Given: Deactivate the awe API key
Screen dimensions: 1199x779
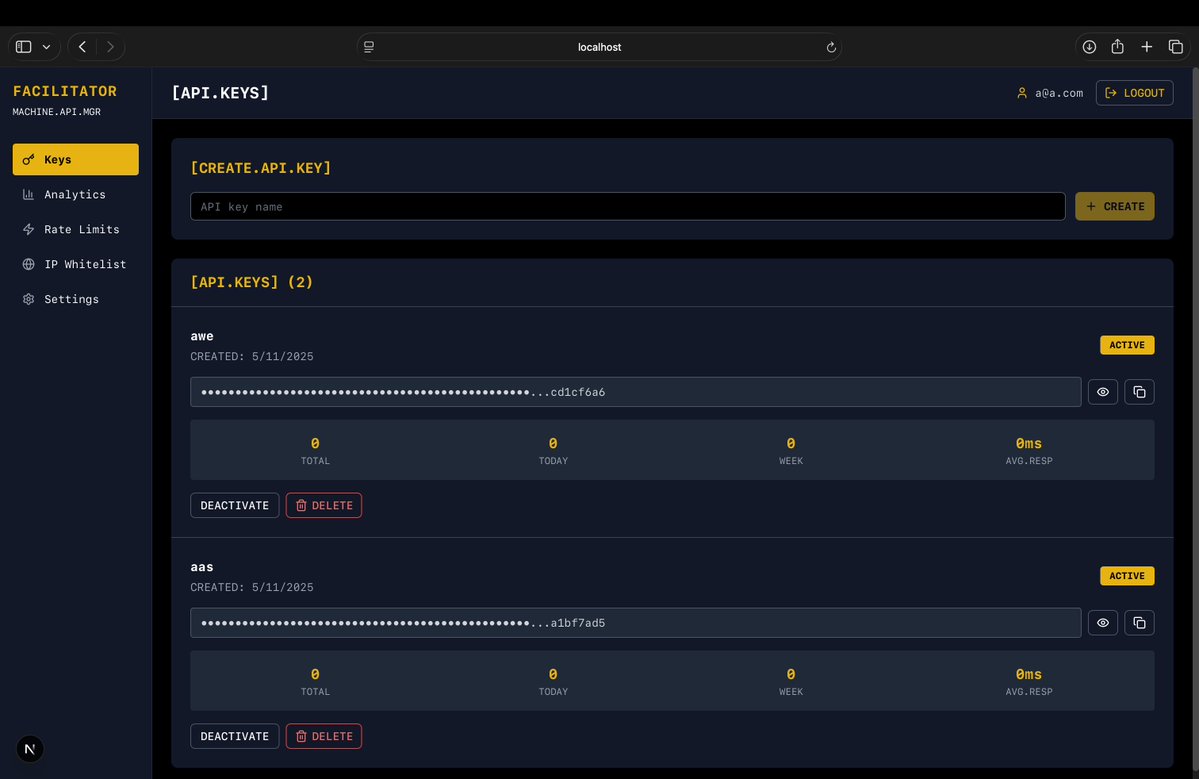Looking at the screenshot, I should 234,505.
